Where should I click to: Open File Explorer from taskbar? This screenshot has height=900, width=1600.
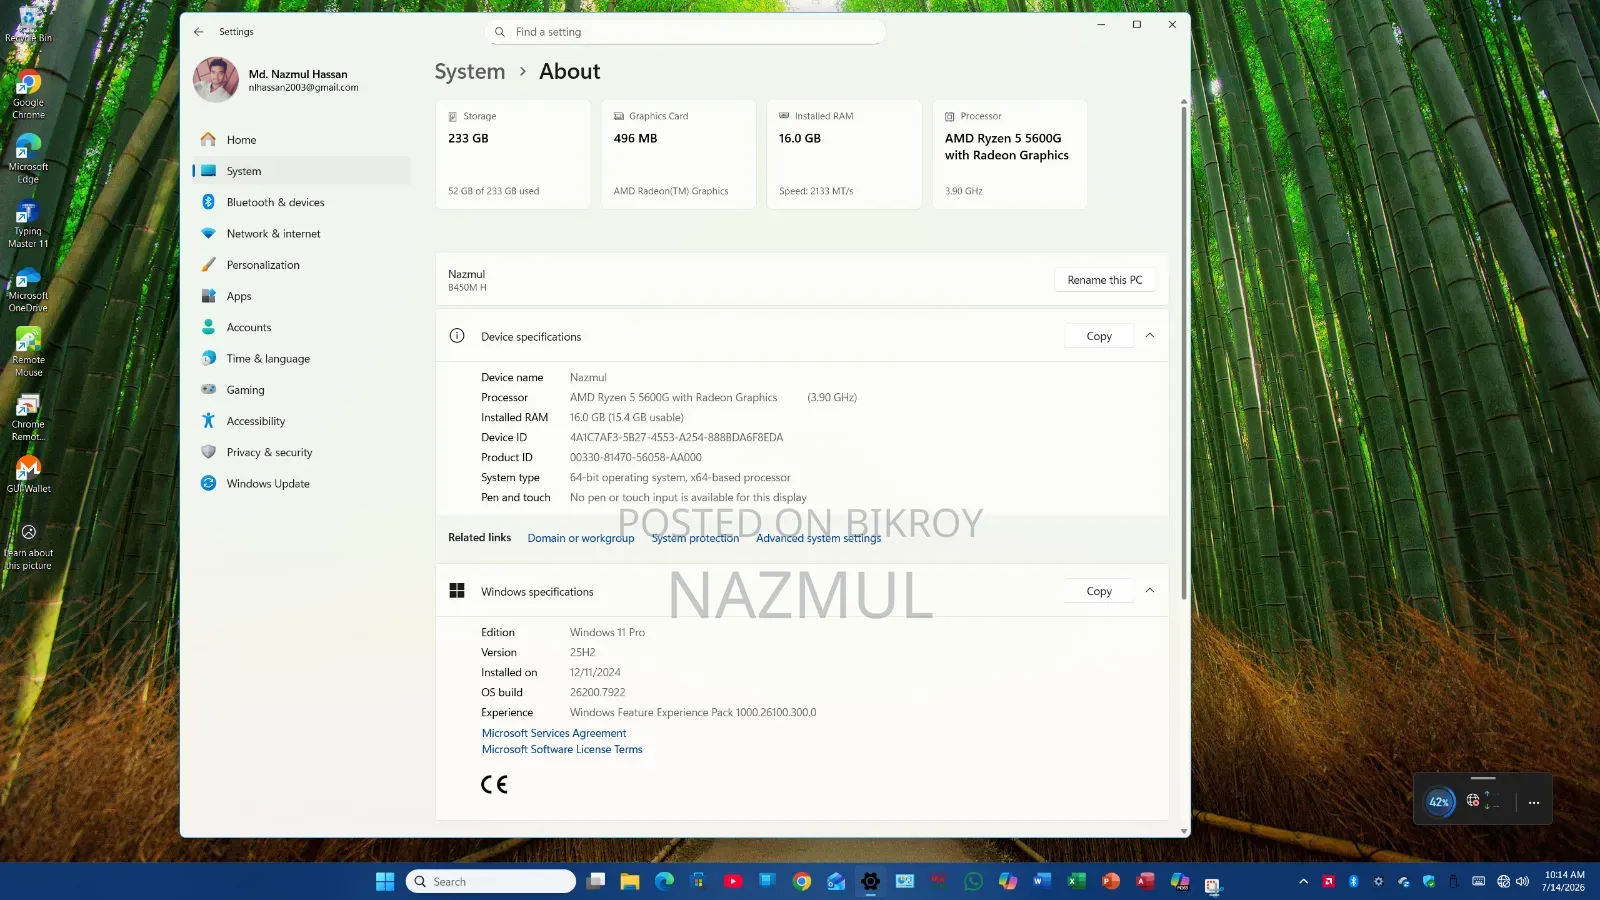(x=629, y=881)
